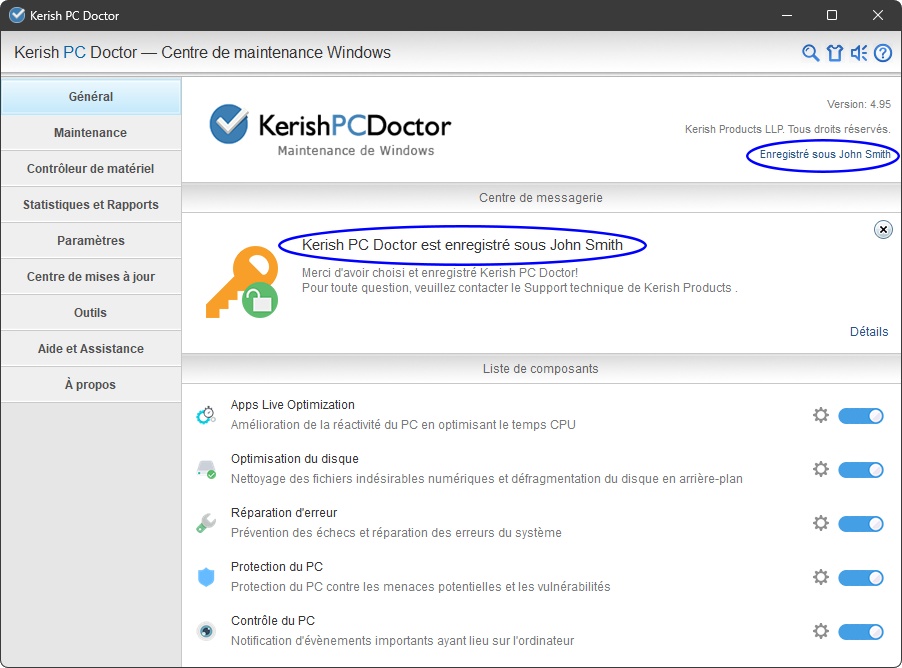This screenshot has height=668, width=902.
Task: Open settings gear for Optimisation du disque
Action: tap(821, 469)
